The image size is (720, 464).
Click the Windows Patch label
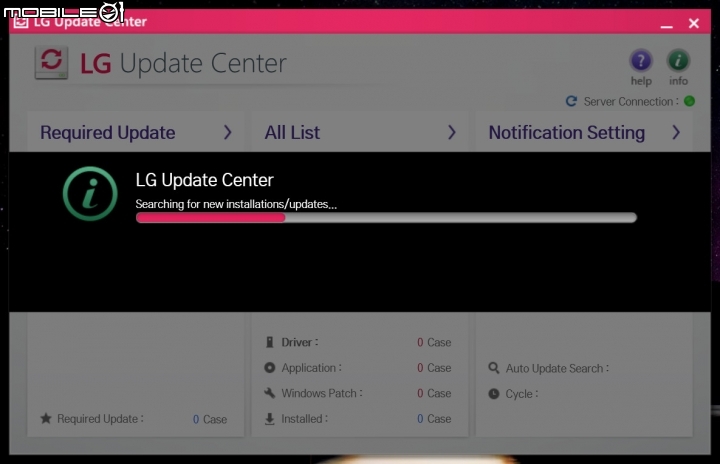click(x=322, y=393)
